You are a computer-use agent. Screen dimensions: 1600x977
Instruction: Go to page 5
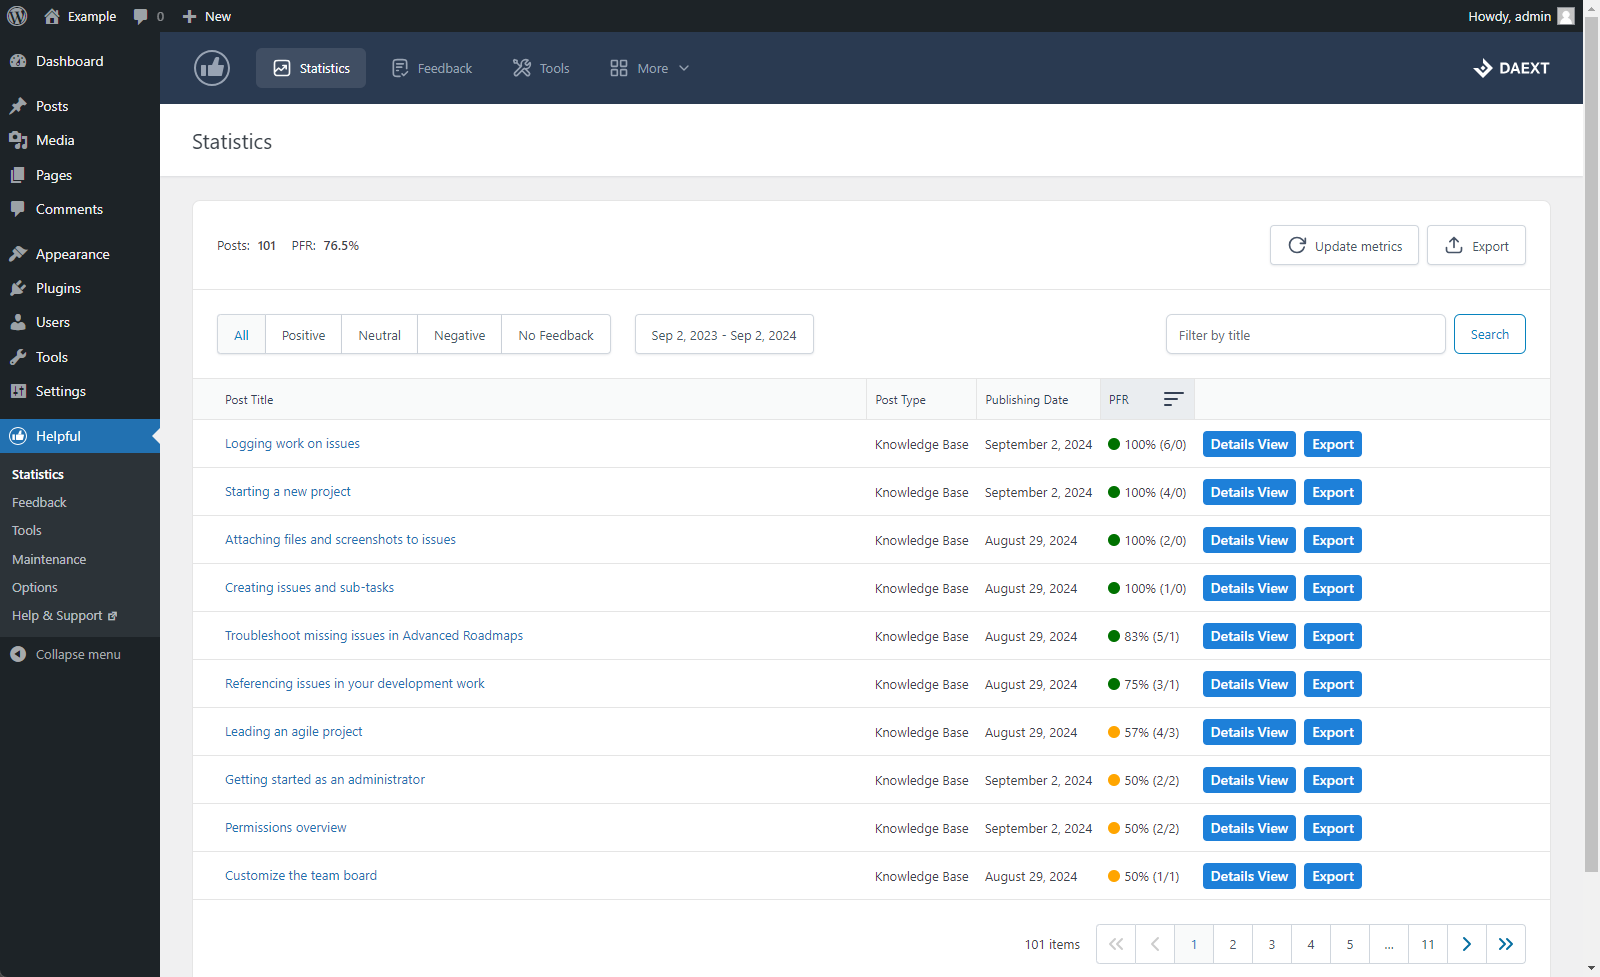(1350, 944)
